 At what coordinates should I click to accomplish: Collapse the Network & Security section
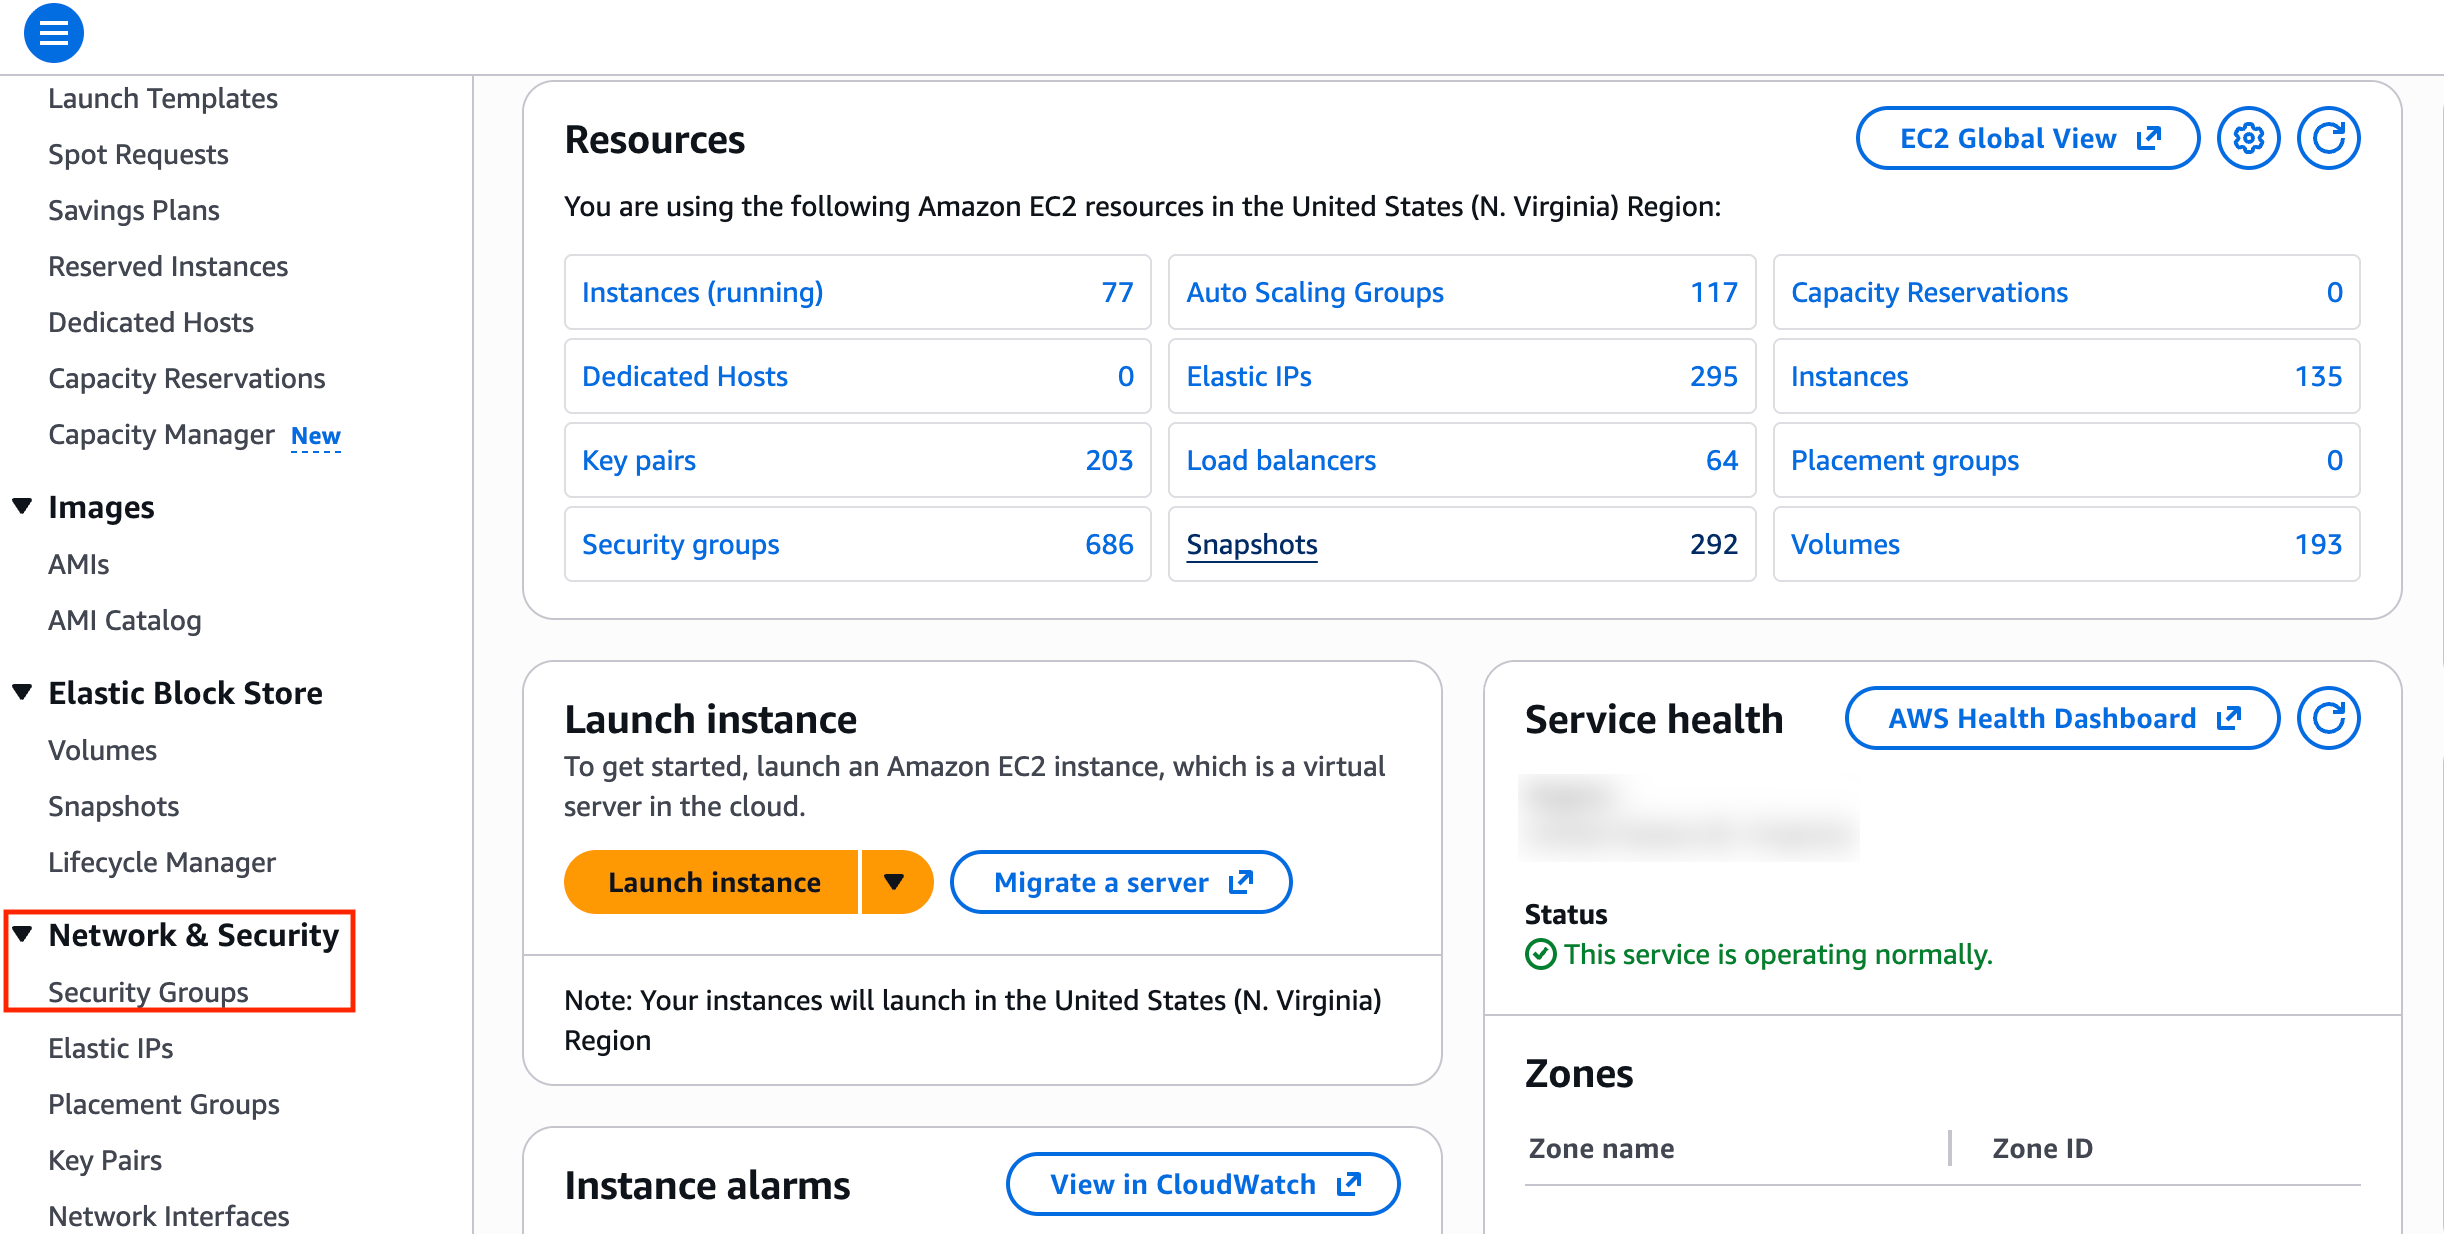[x=24, y=934]
